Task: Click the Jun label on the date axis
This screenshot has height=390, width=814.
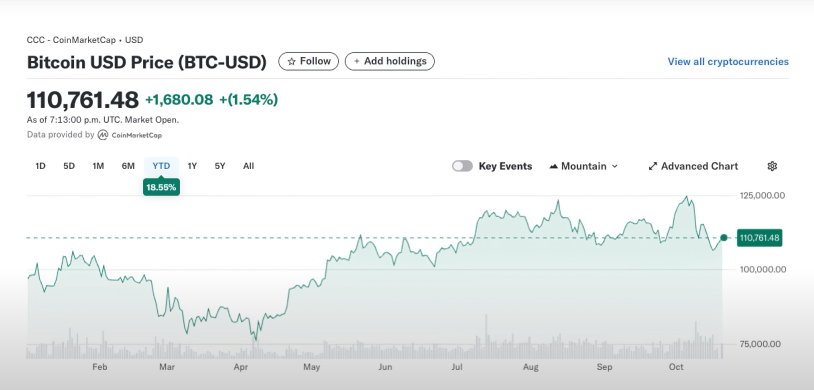Action: pyautogui.click(x=385, y=367)
